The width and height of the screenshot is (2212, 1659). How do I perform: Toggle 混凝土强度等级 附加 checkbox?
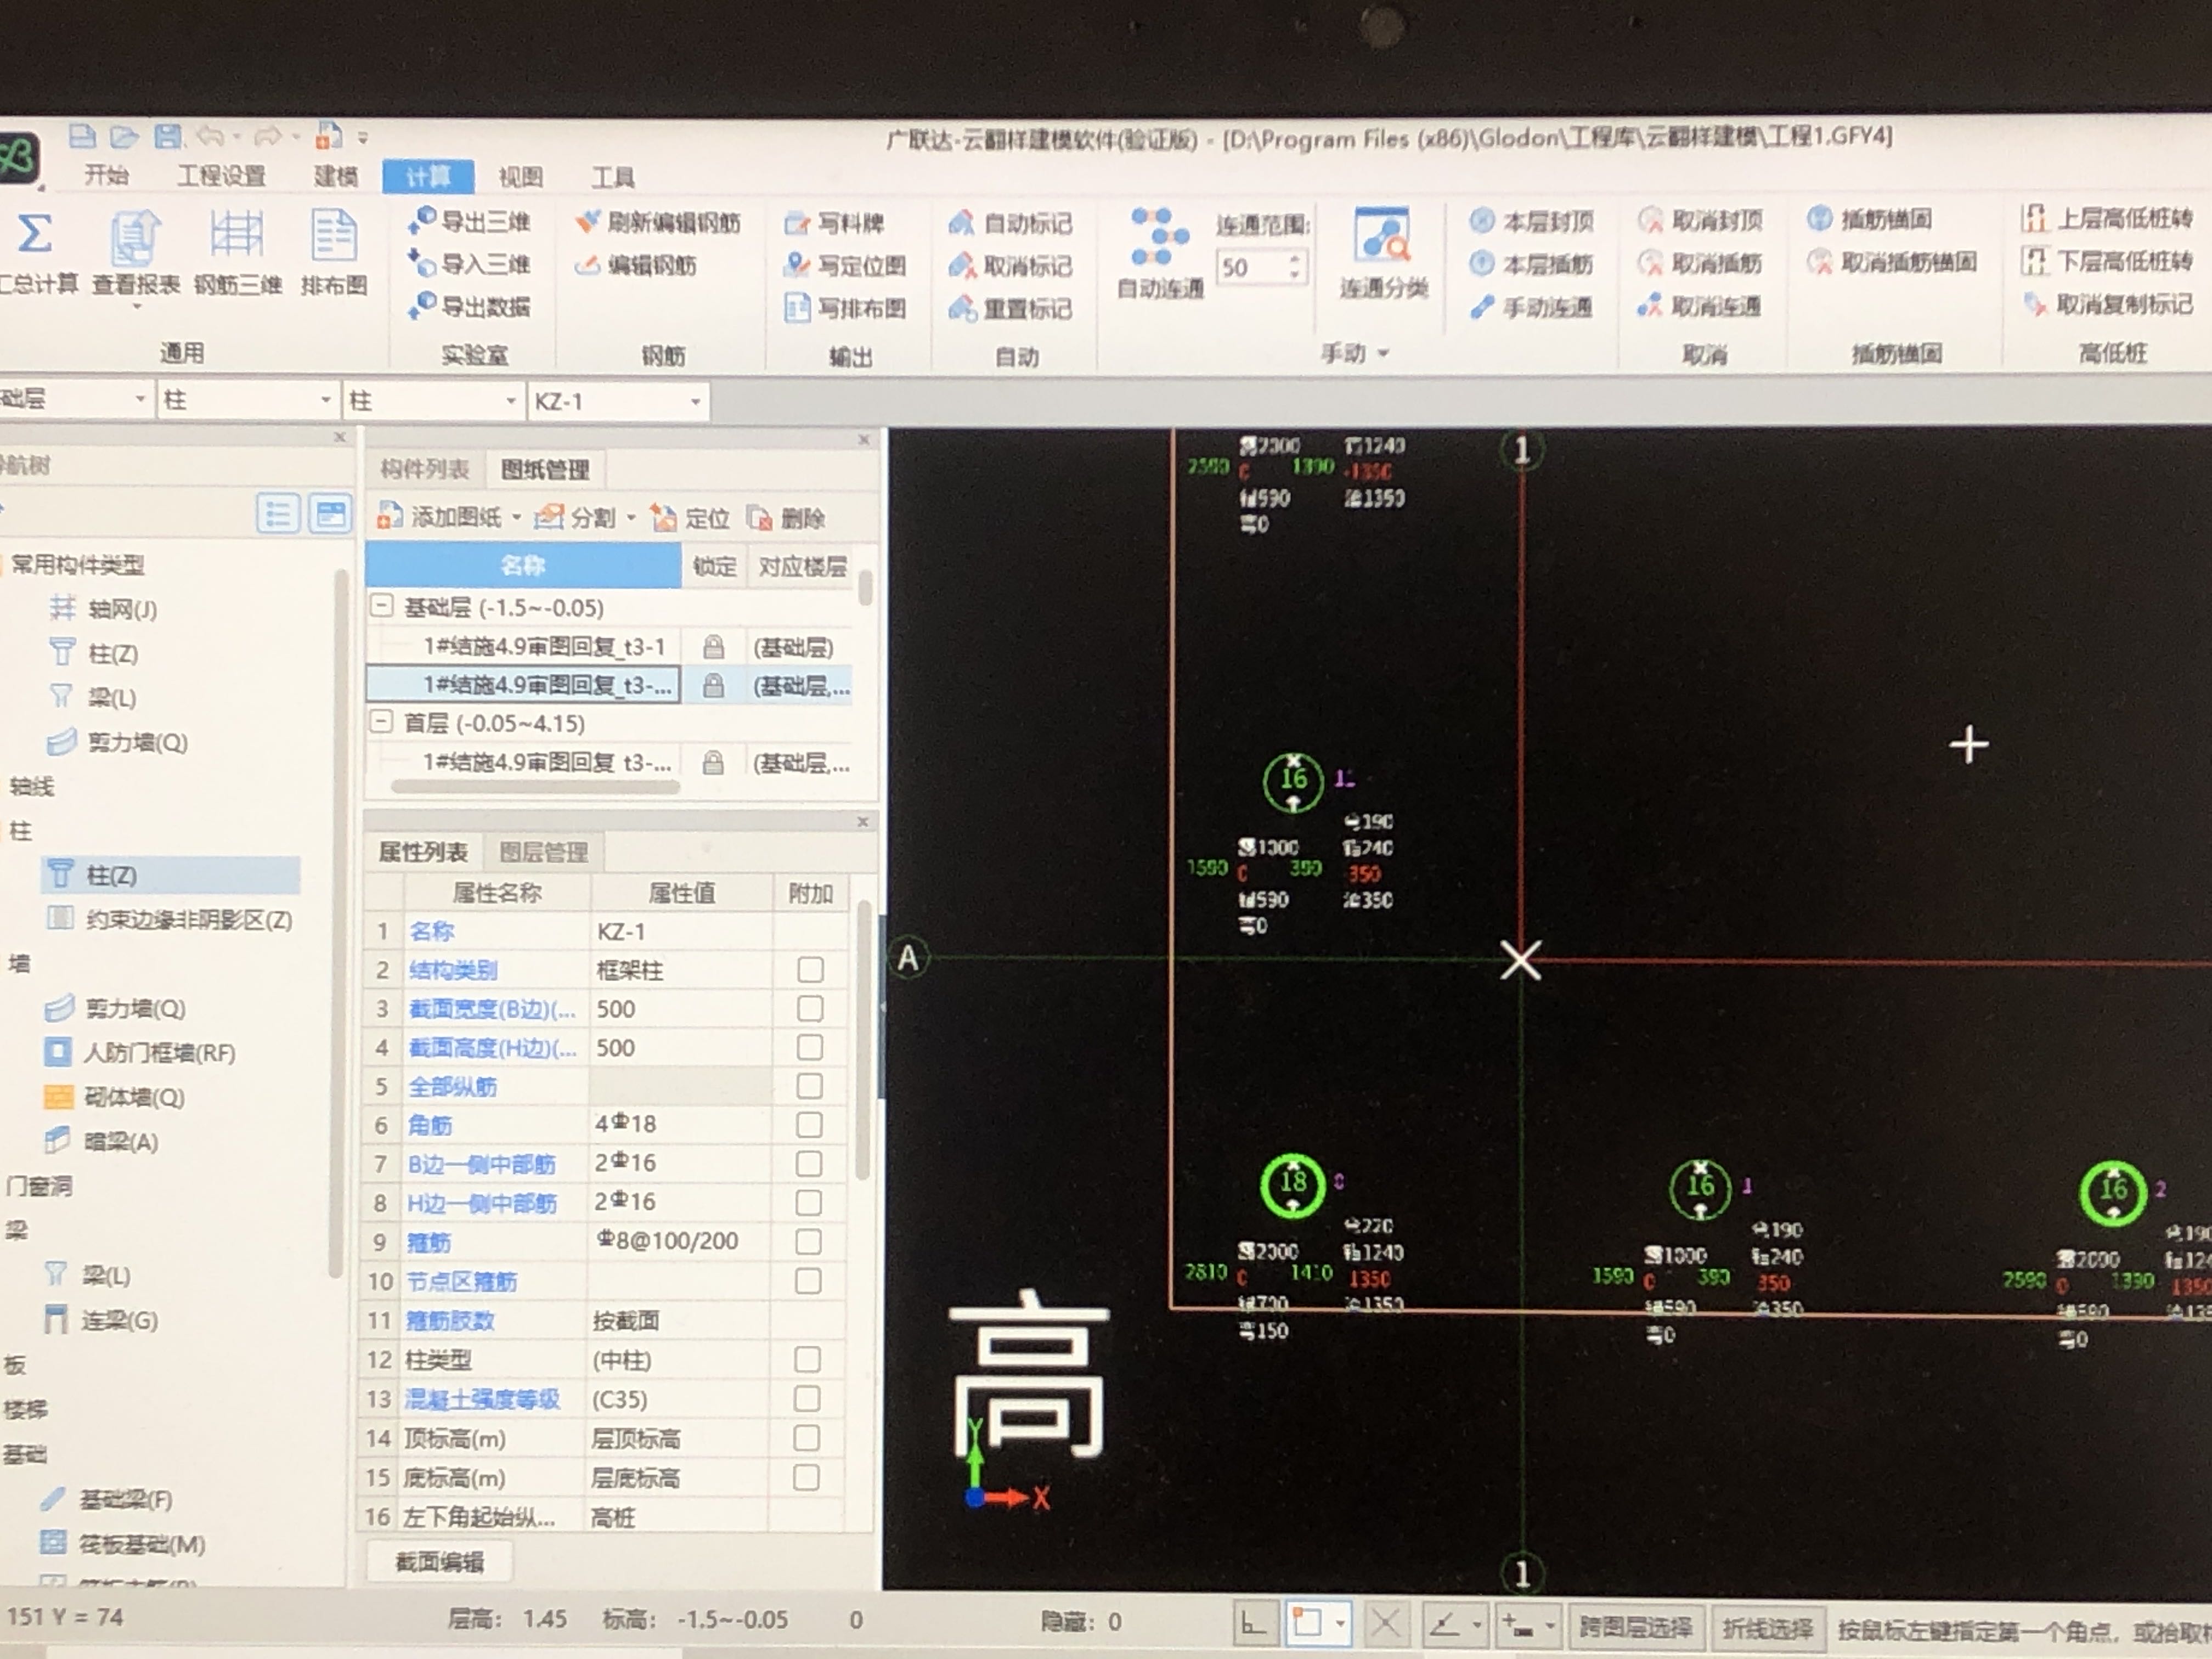807,1398
